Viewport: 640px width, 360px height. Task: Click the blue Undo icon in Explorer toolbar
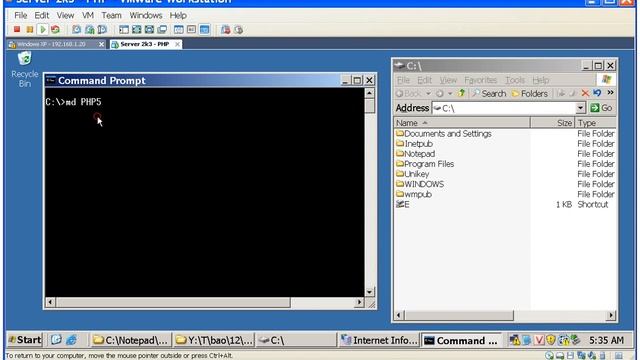597,93
